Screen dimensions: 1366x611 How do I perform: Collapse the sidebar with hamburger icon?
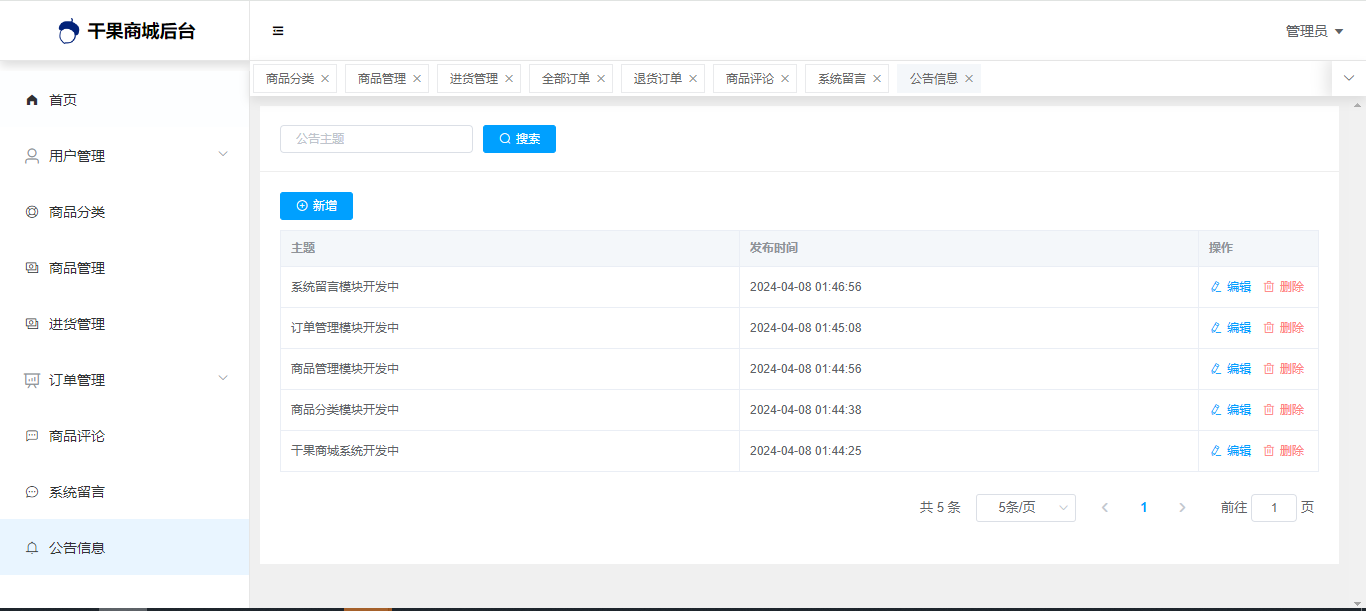pos(278,31)
